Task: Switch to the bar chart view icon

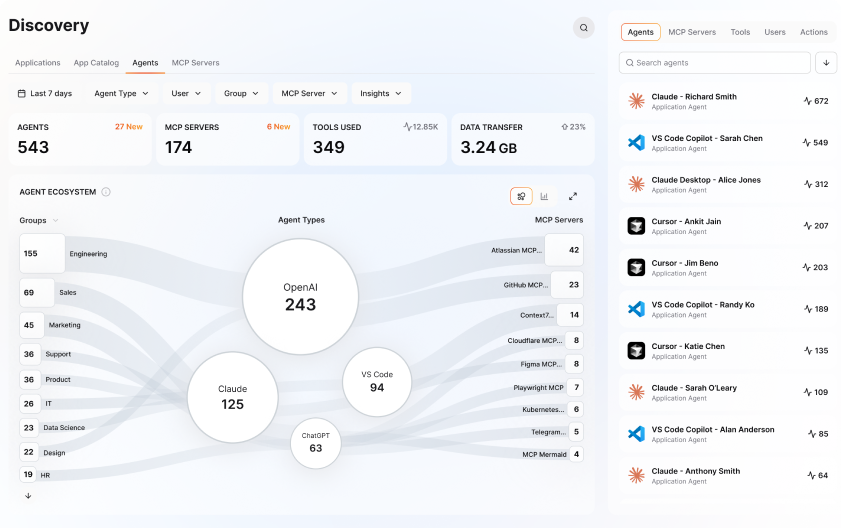Action: 544,196
